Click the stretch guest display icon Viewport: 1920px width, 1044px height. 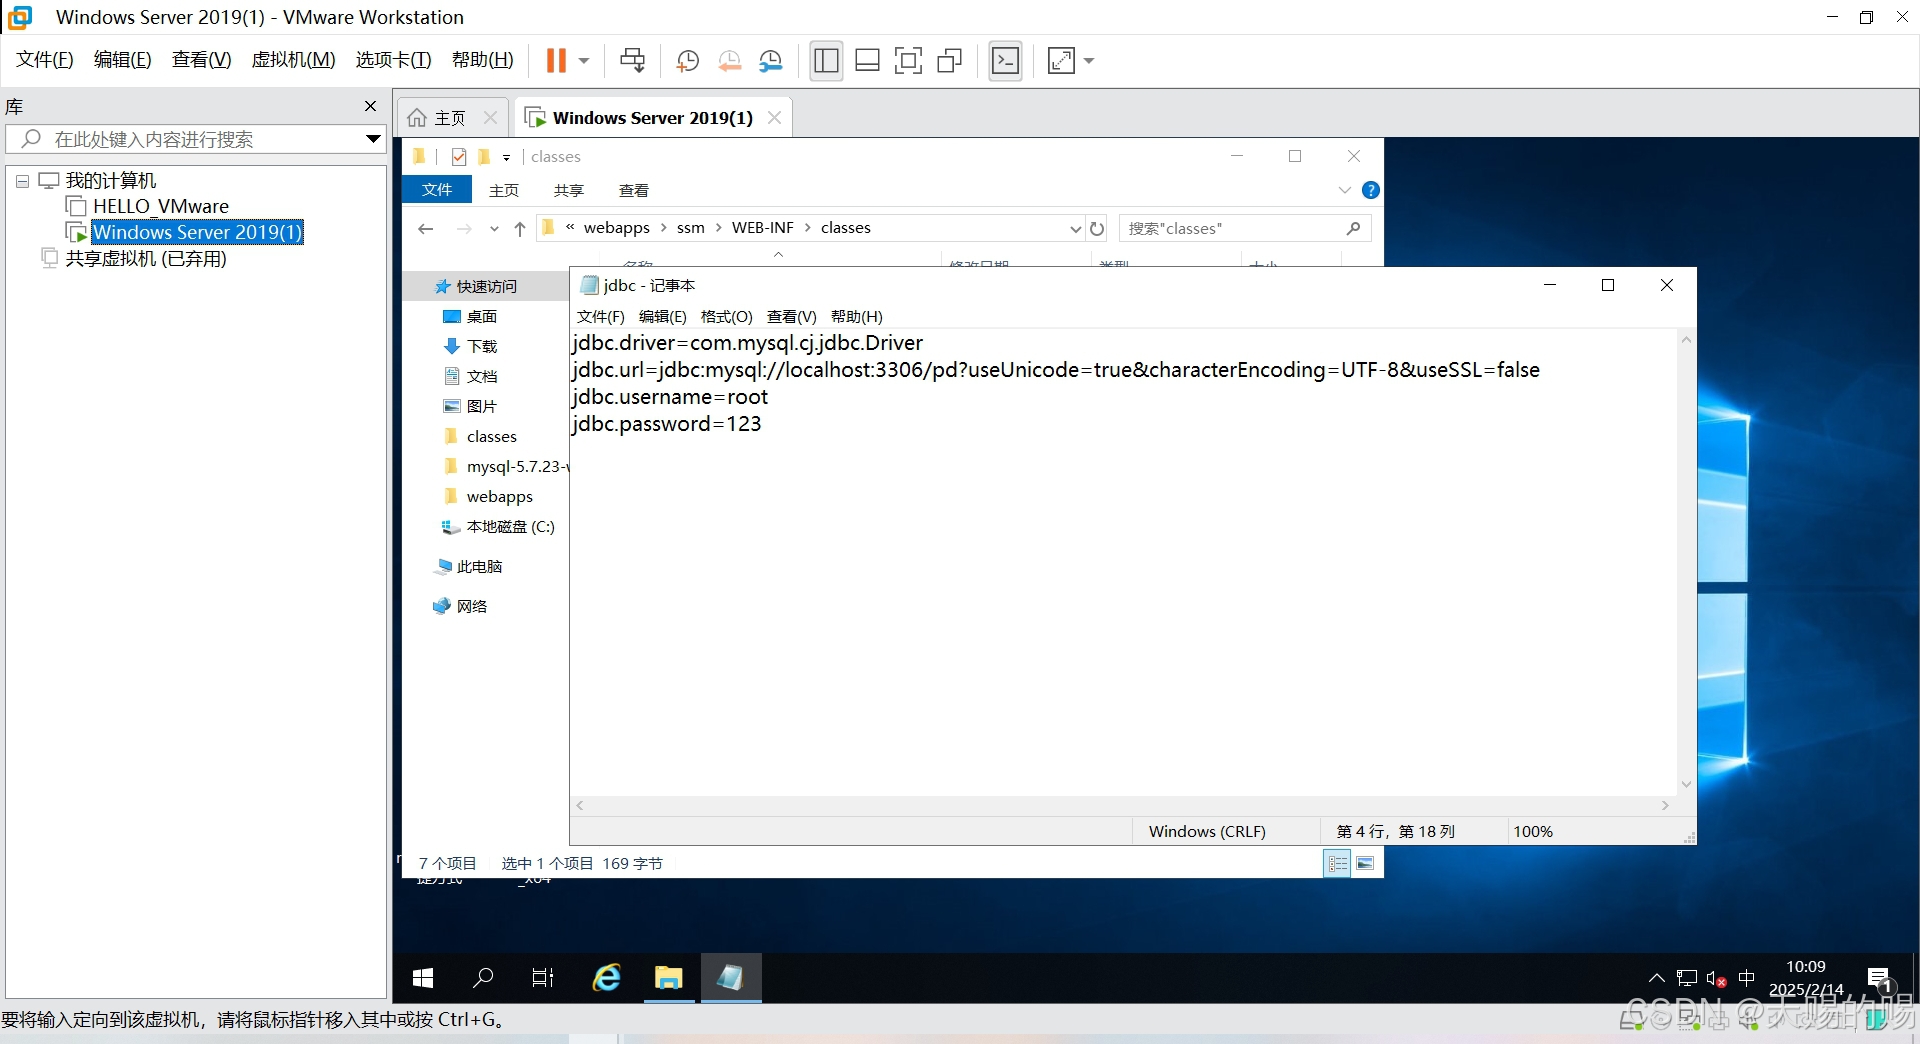[1061, 61]
